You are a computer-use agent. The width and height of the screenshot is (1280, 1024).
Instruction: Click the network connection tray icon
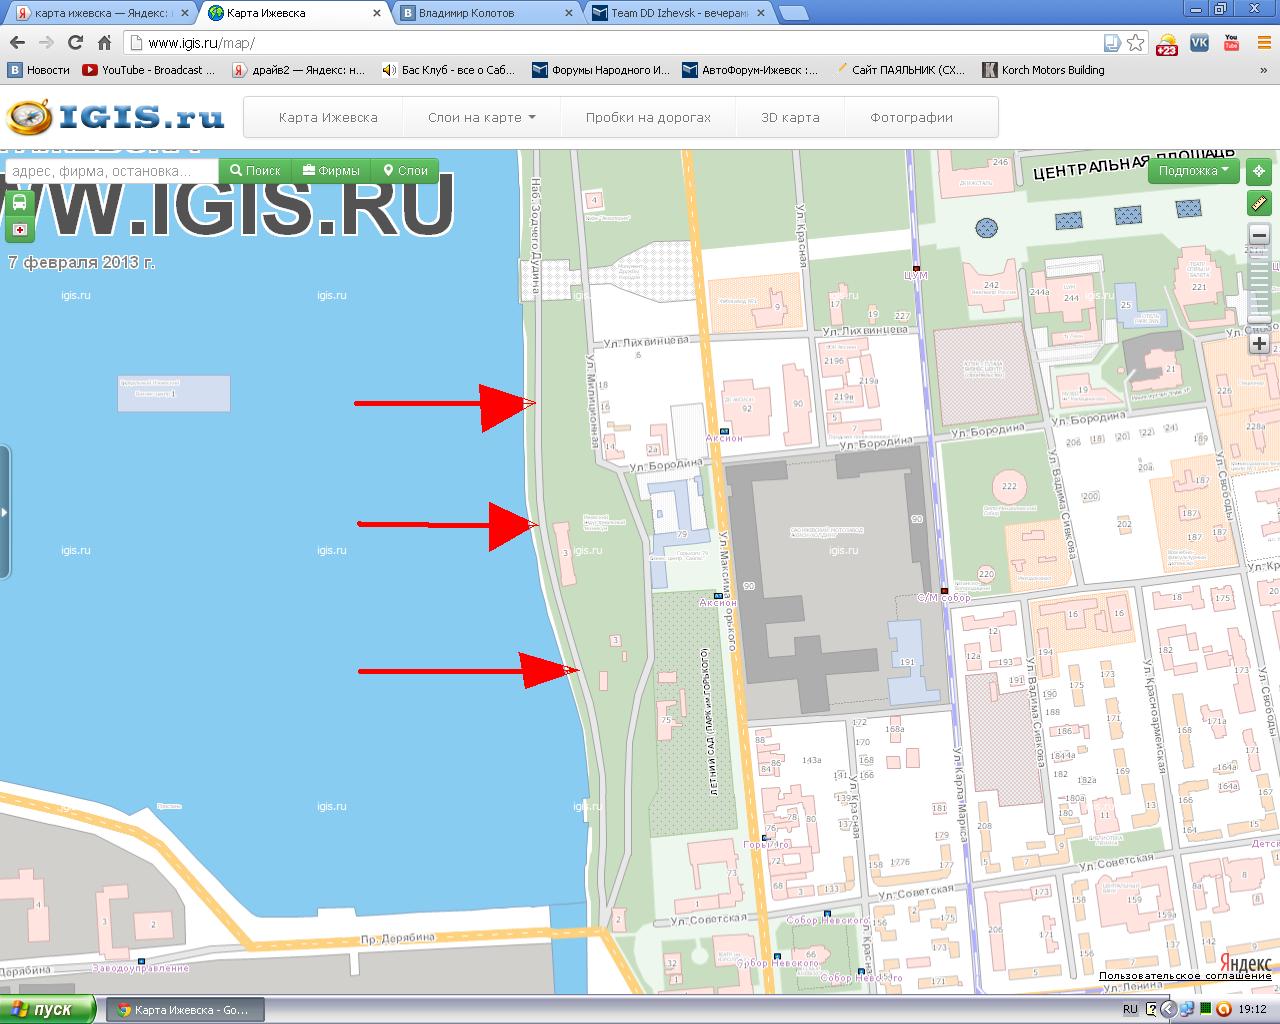[1187, 1009]
